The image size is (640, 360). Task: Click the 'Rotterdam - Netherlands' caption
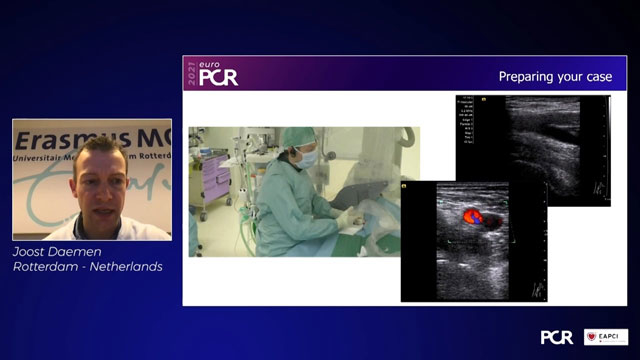pyautogui.click(x=88, y=267)
